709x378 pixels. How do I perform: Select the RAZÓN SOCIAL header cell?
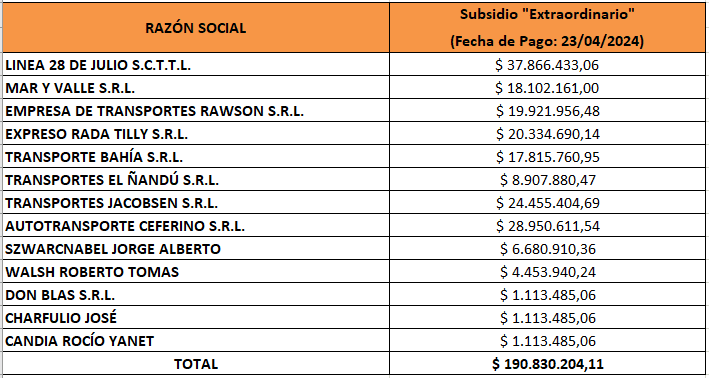pyautogui.click(x=196, y=28)
